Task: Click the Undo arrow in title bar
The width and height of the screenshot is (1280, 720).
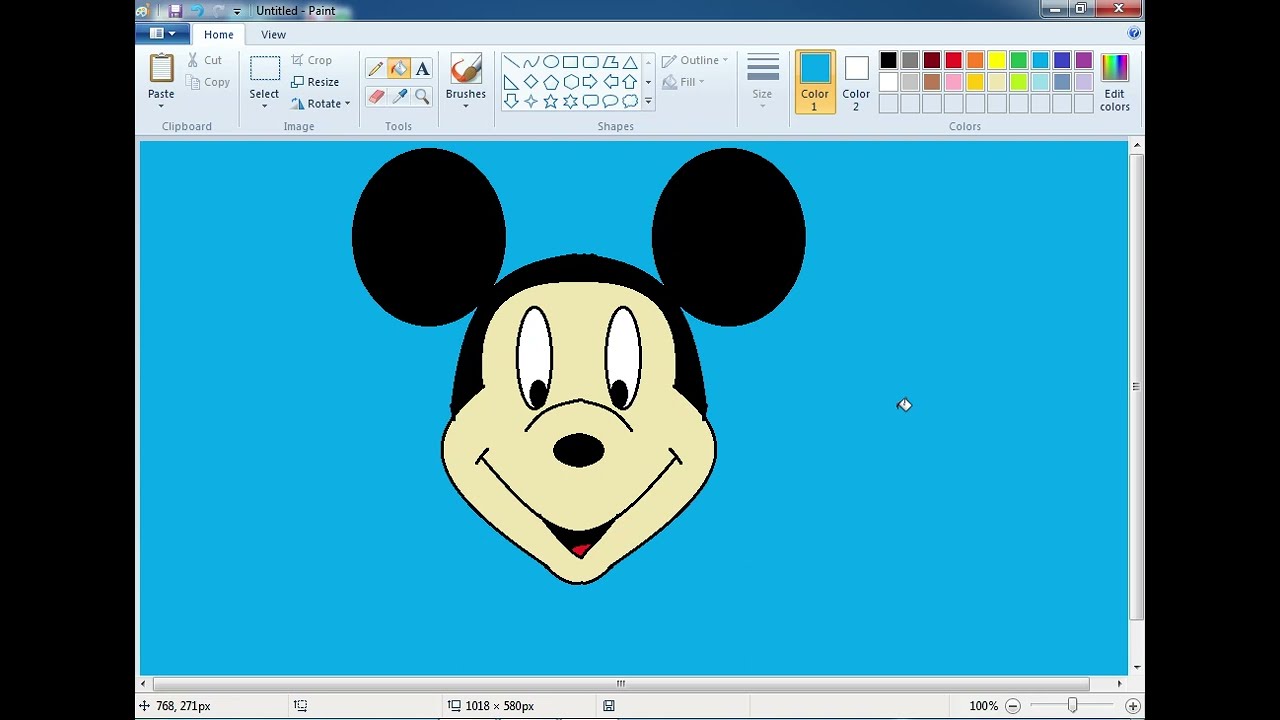Action: [x=196, y=11]
